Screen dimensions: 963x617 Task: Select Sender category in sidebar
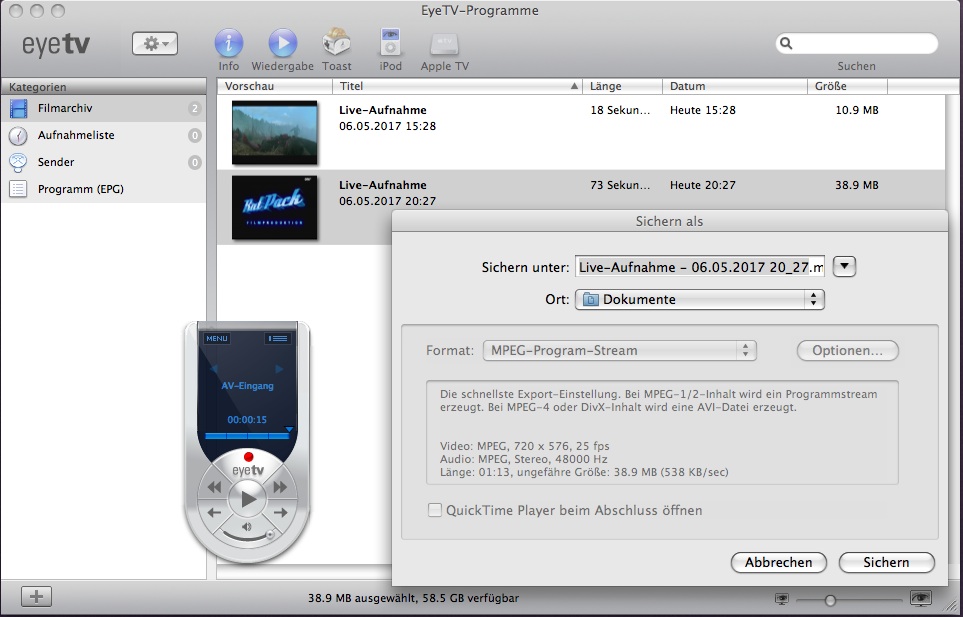click(x=104, y=163)
